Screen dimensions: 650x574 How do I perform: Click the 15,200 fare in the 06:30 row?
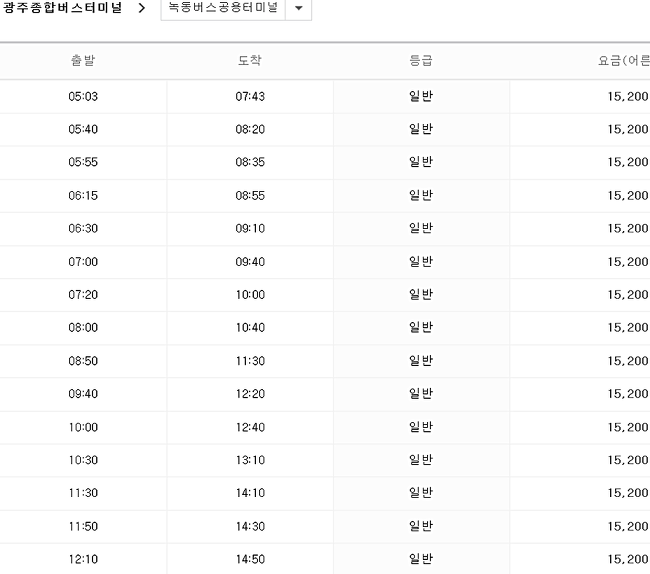coord(628,228)
